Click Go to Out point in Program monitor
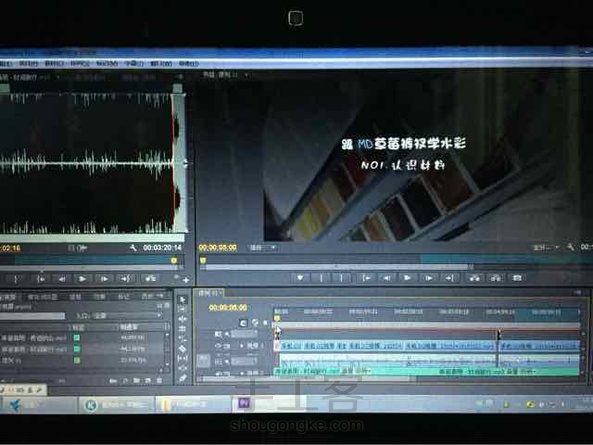Viewport: 593px width, 445px height. tap(449, 278)
